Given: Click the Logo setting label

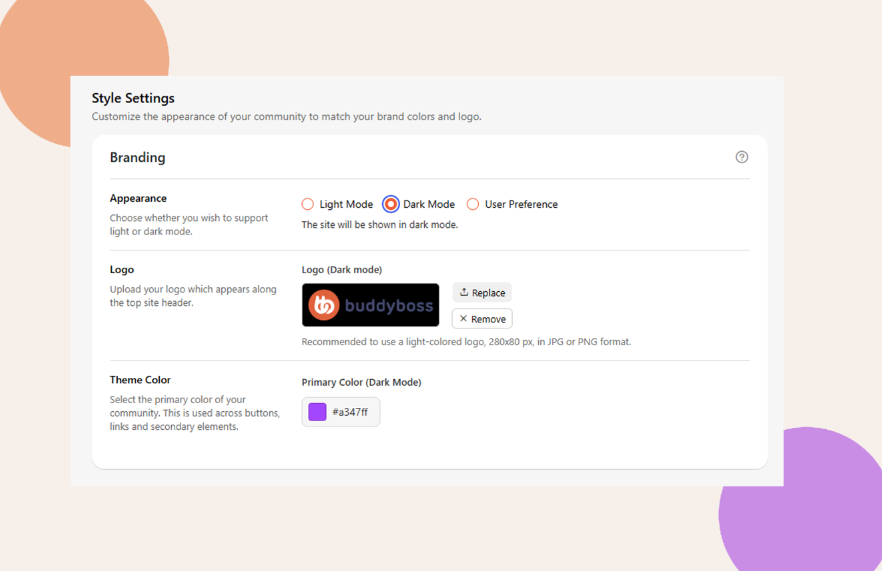Looking at the screenshot, I should pos(122,269).
